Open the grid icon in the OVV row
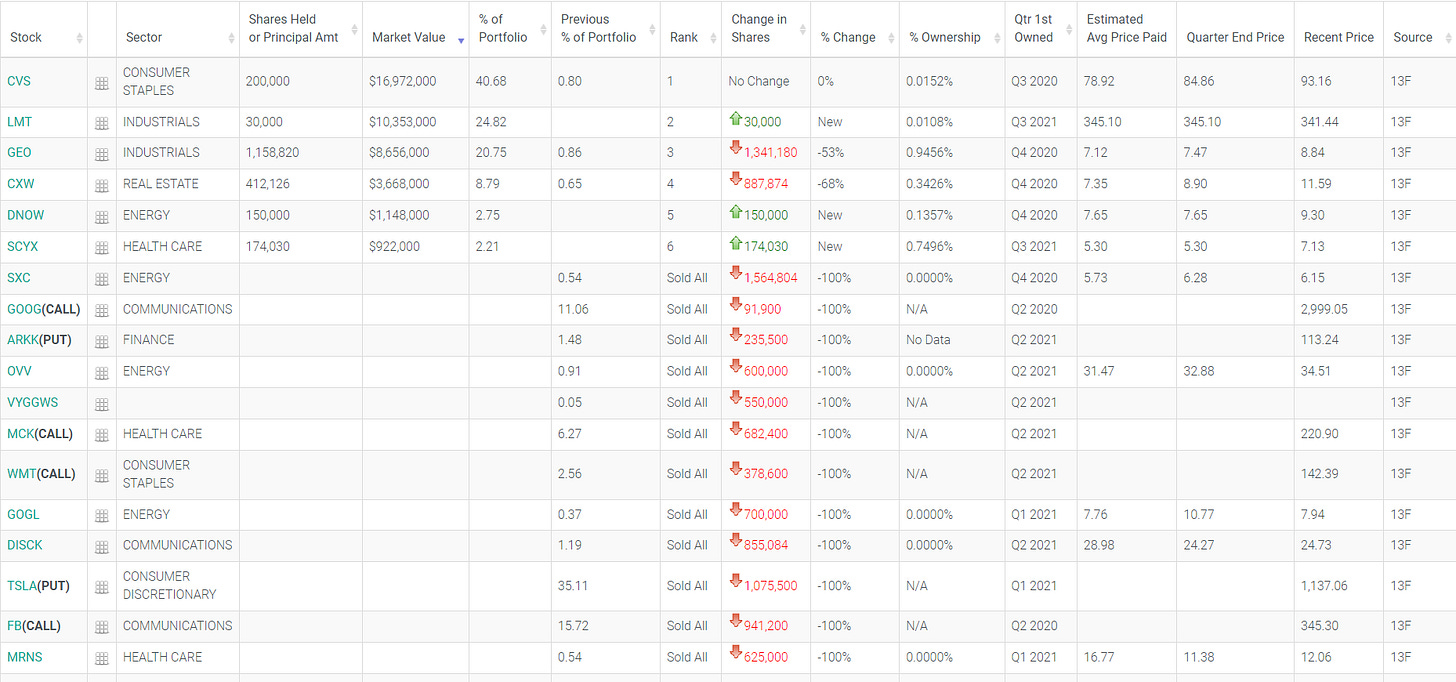This screenshot has height=682, width=1456. [102, 373]
